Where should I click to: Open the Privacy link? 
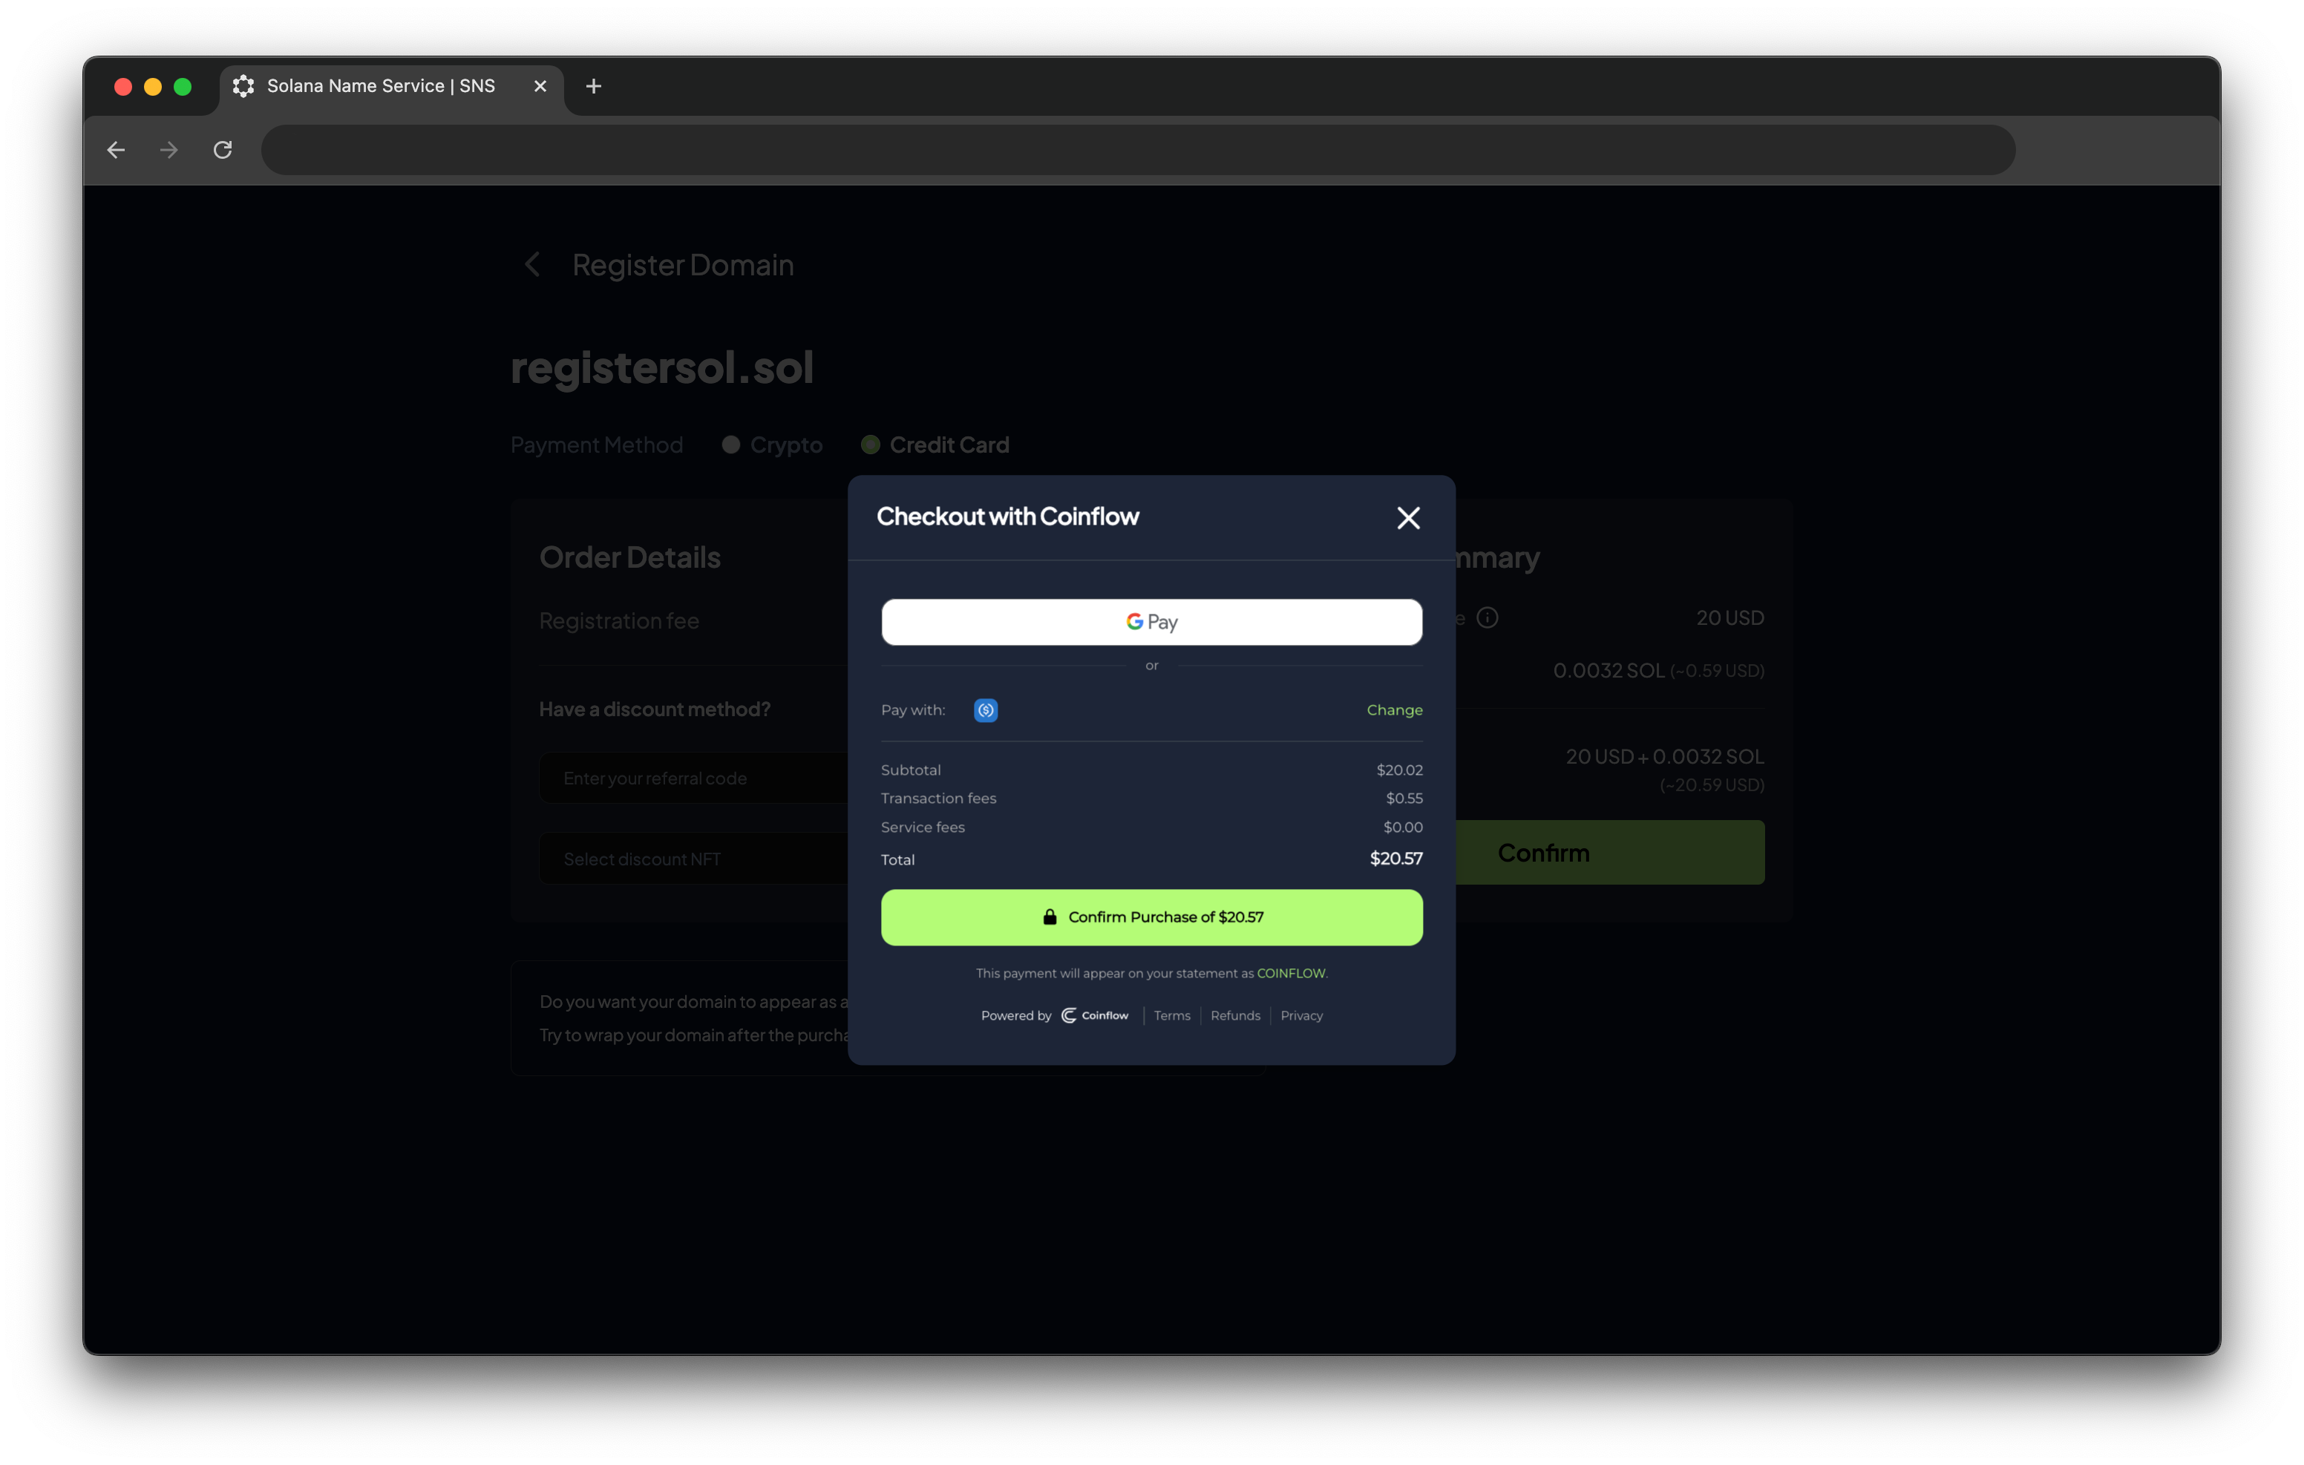(x=1301, y=1016)
